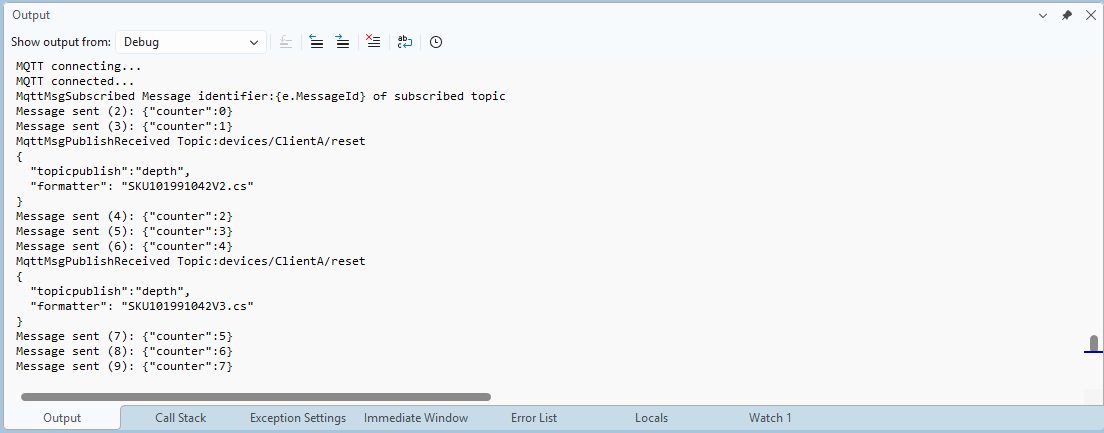Click the Find Message in Code icon
Viewport: 1104px width, 433px height.
(x=286, y=42)
